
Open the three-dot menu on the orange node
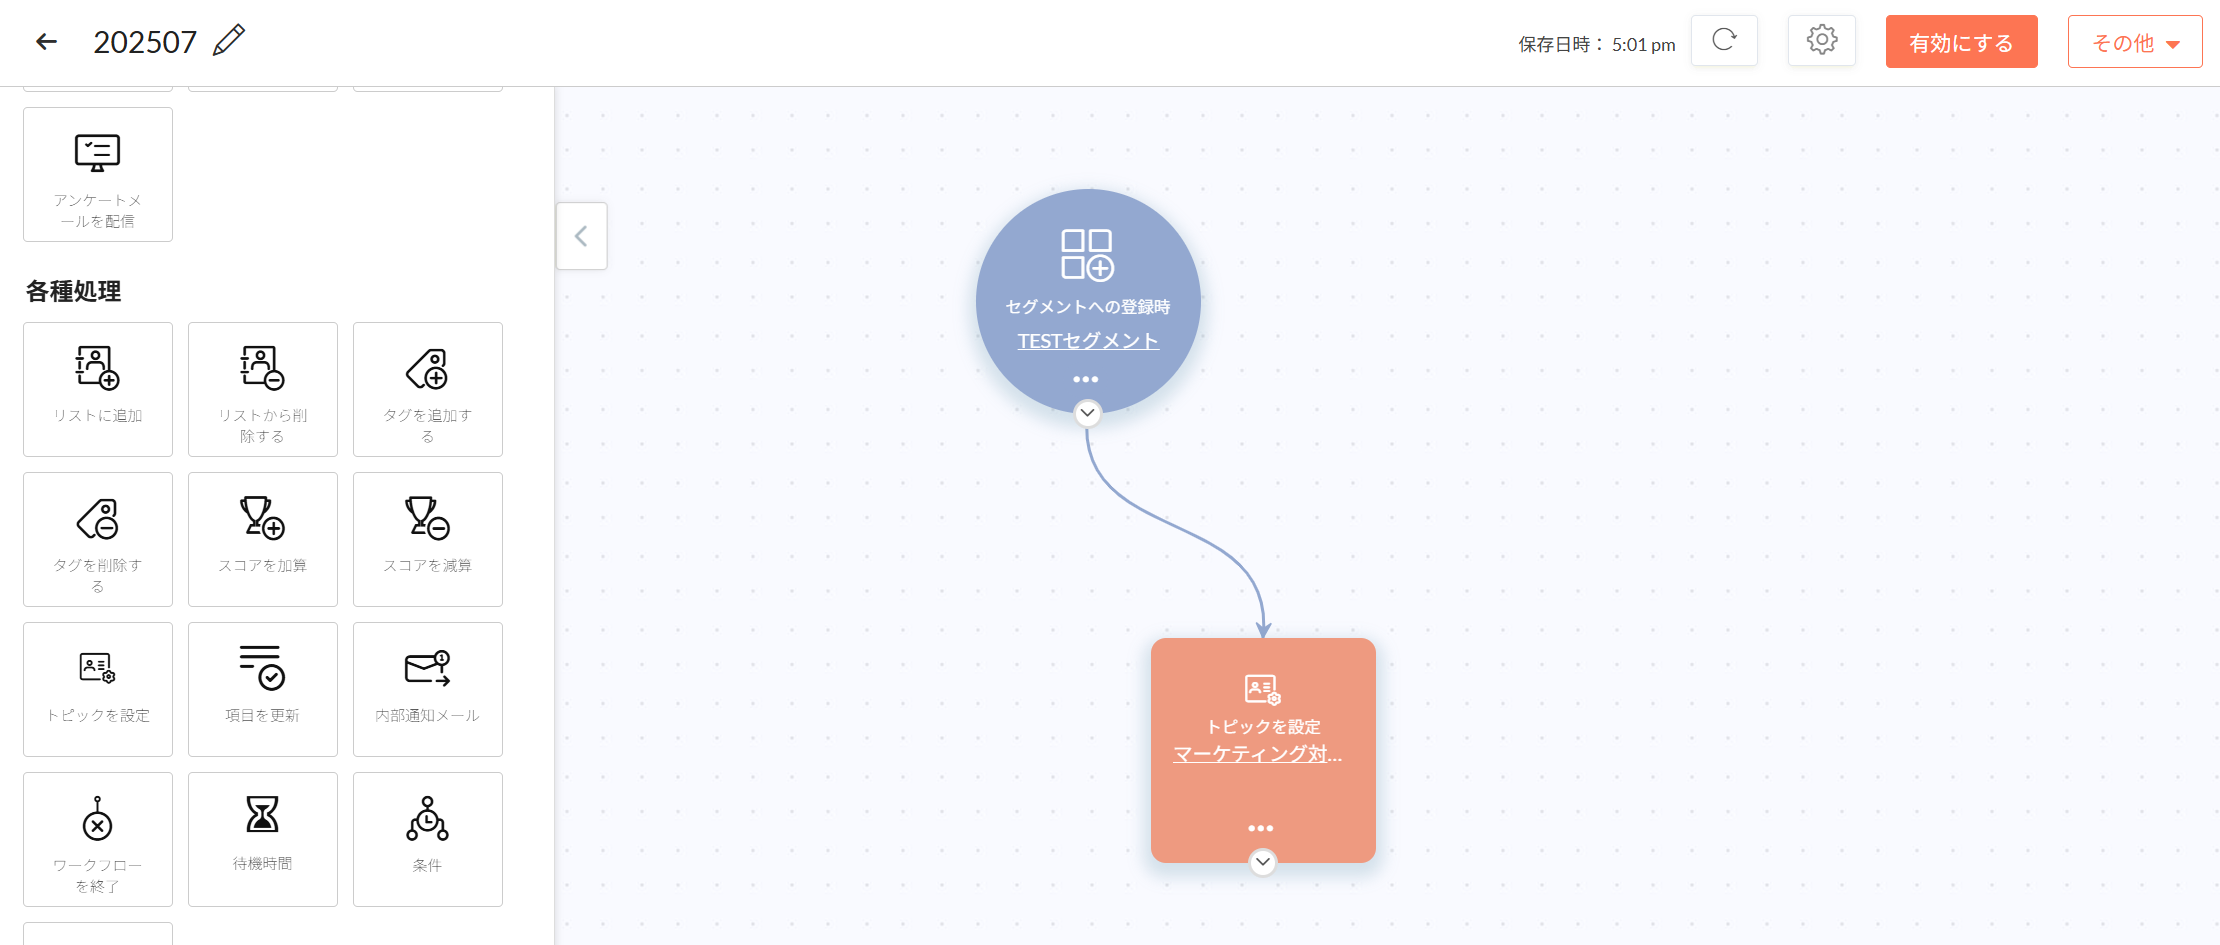click(x=1261, y=828)
